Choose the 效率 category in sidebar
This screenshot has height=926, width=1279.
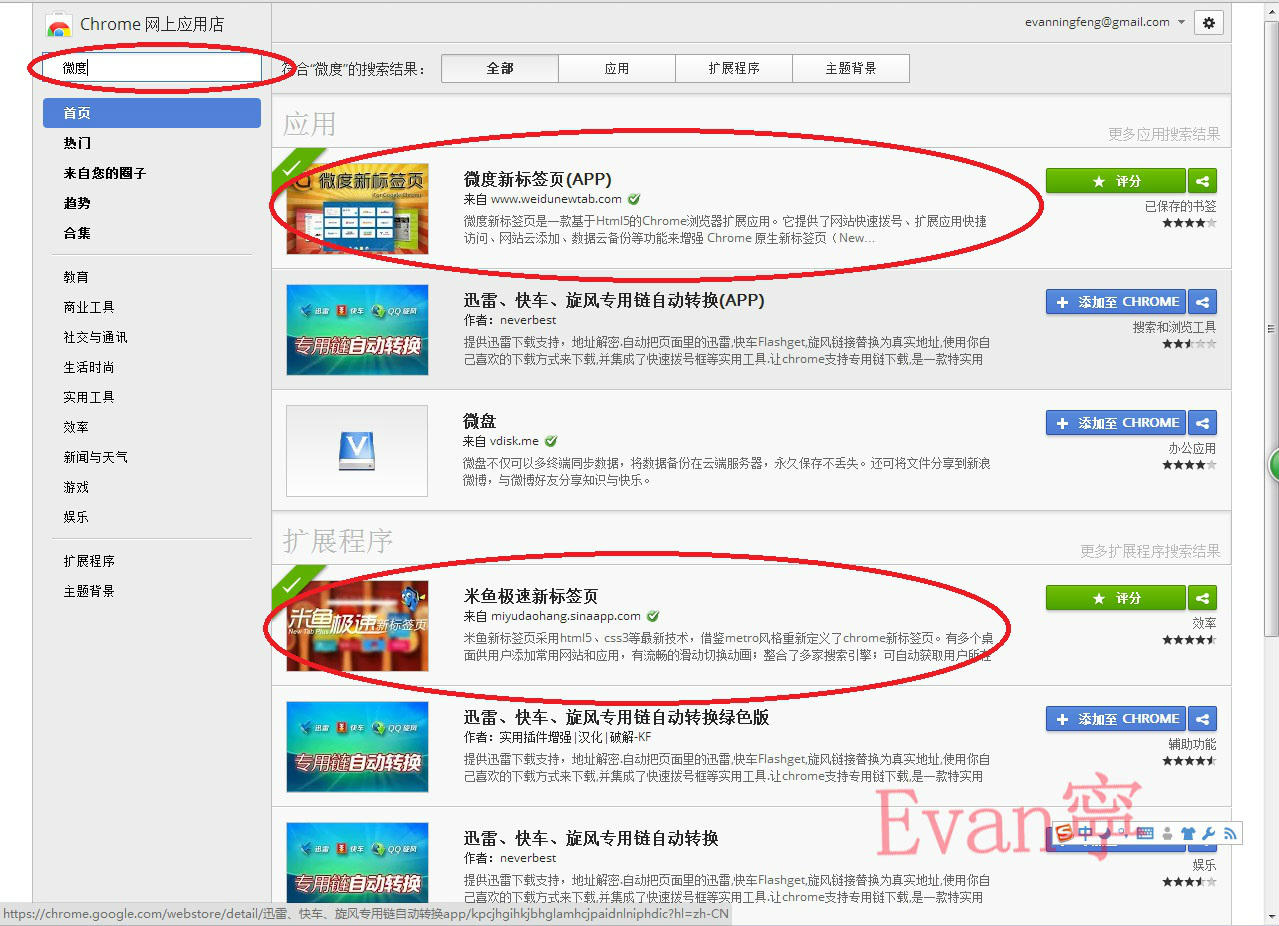(76, 427)
